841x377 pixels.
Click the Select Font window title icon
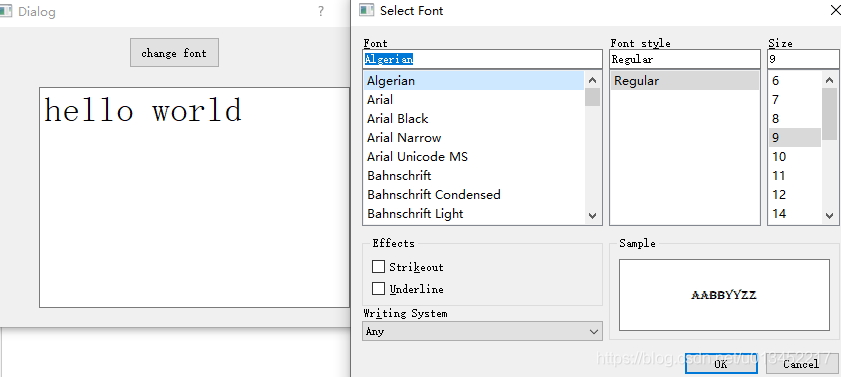[366, 10]
